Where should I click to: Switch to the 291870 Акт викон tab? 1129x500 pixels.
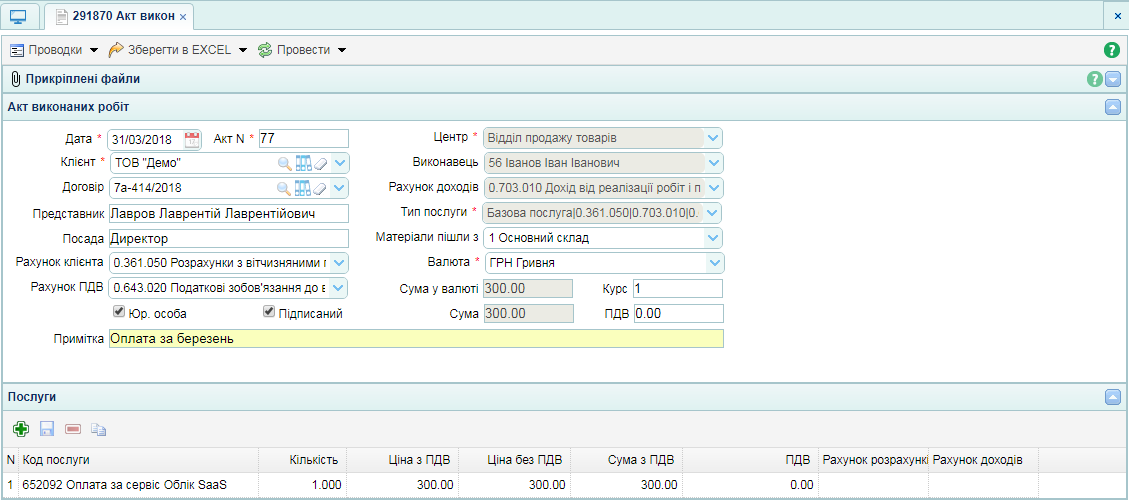pyautogui.click(x=119, y=16)
